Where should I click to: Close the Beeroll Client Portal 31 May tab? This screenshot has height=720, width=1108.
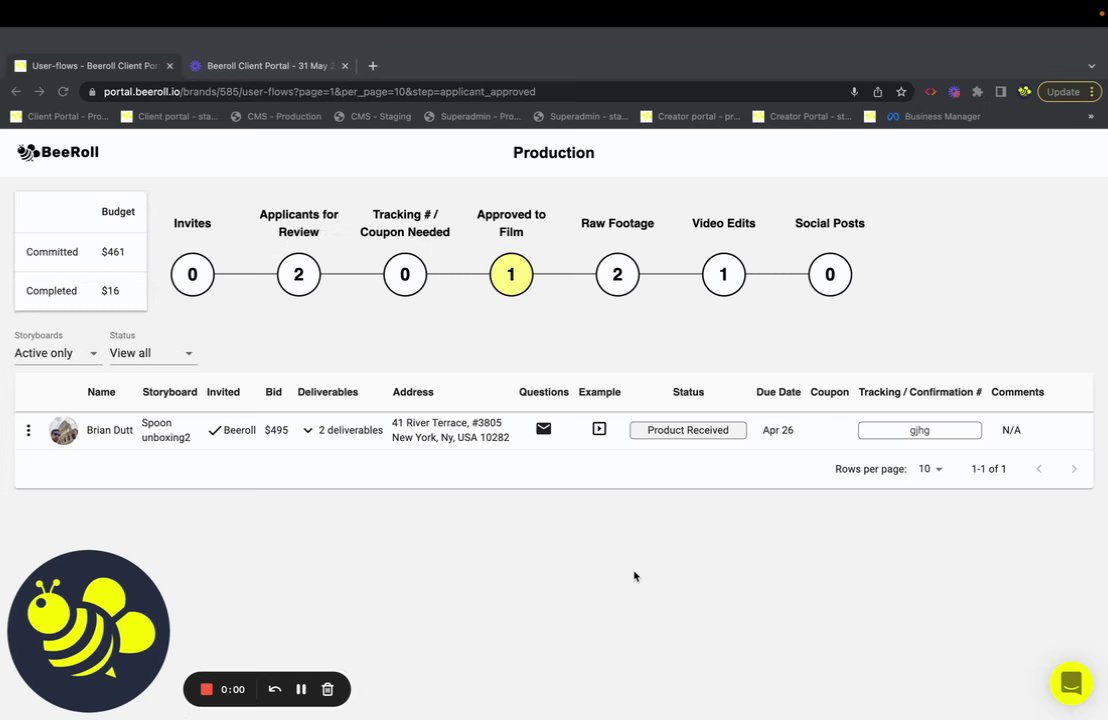[x=345, y=66]
